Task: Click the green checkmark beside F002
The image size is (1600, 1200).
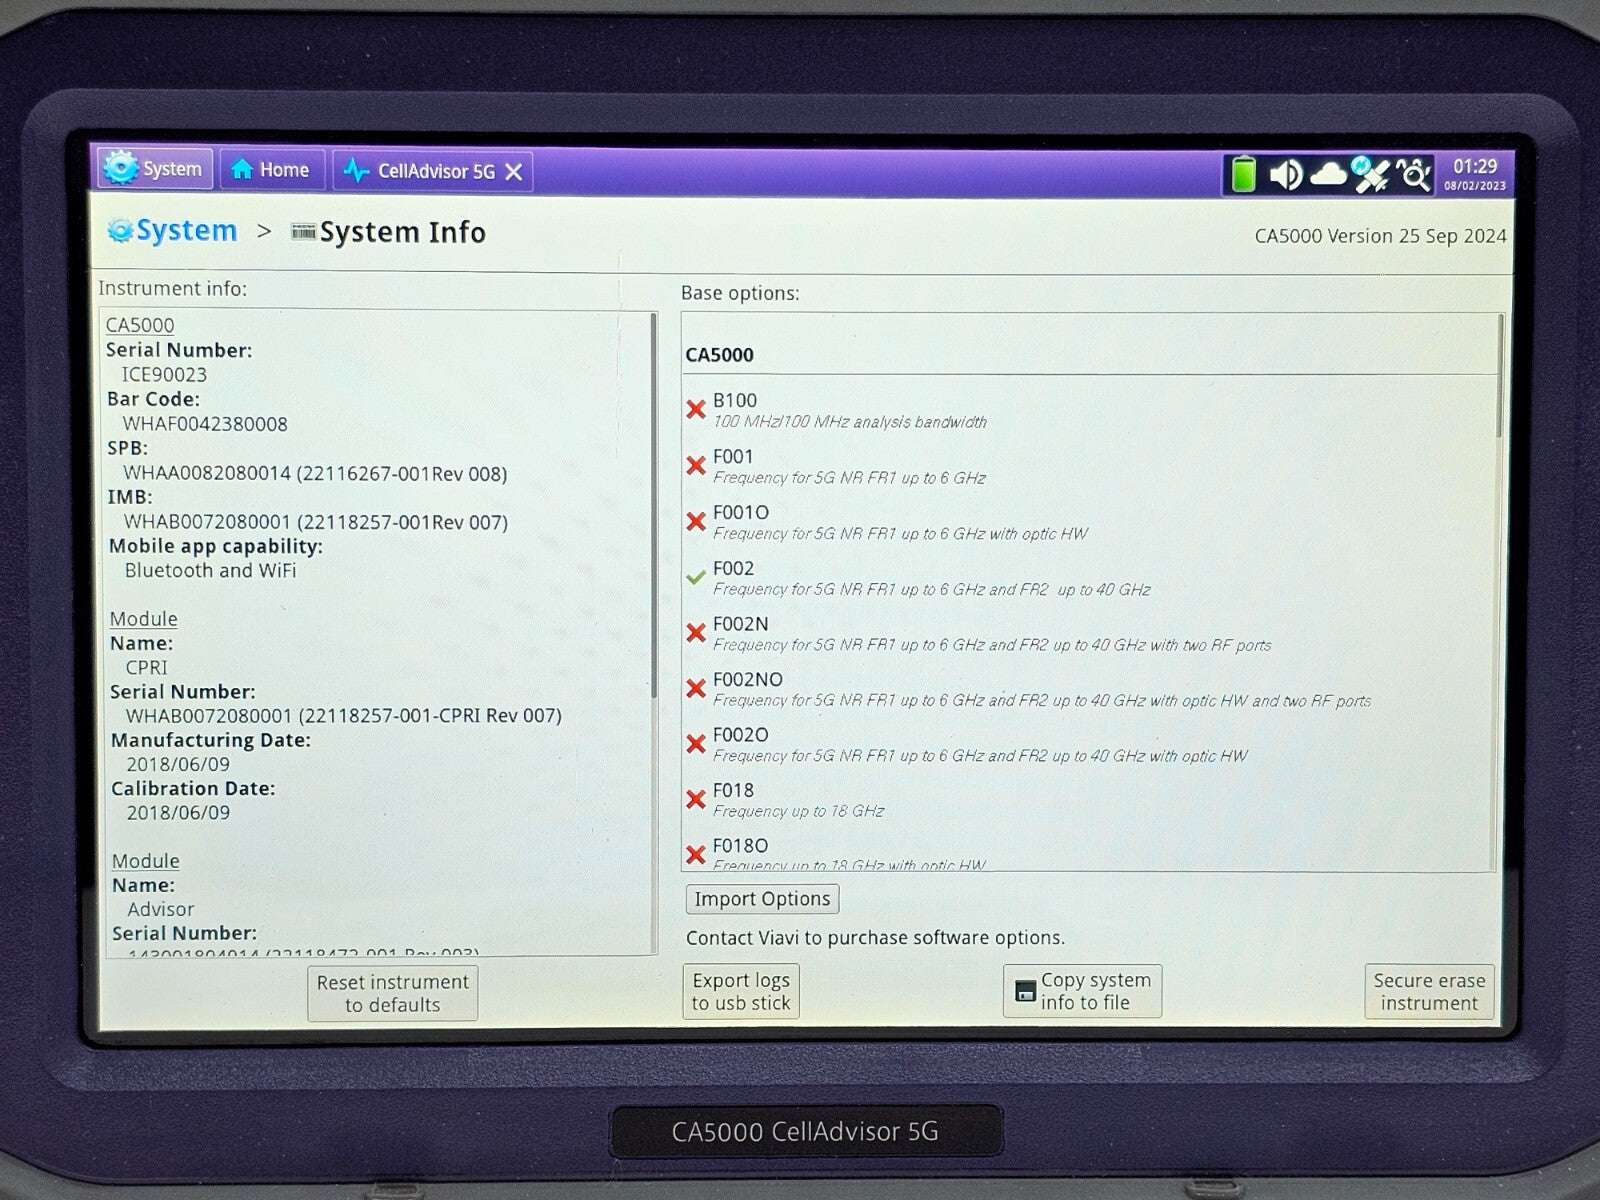Action: point(696,578)
